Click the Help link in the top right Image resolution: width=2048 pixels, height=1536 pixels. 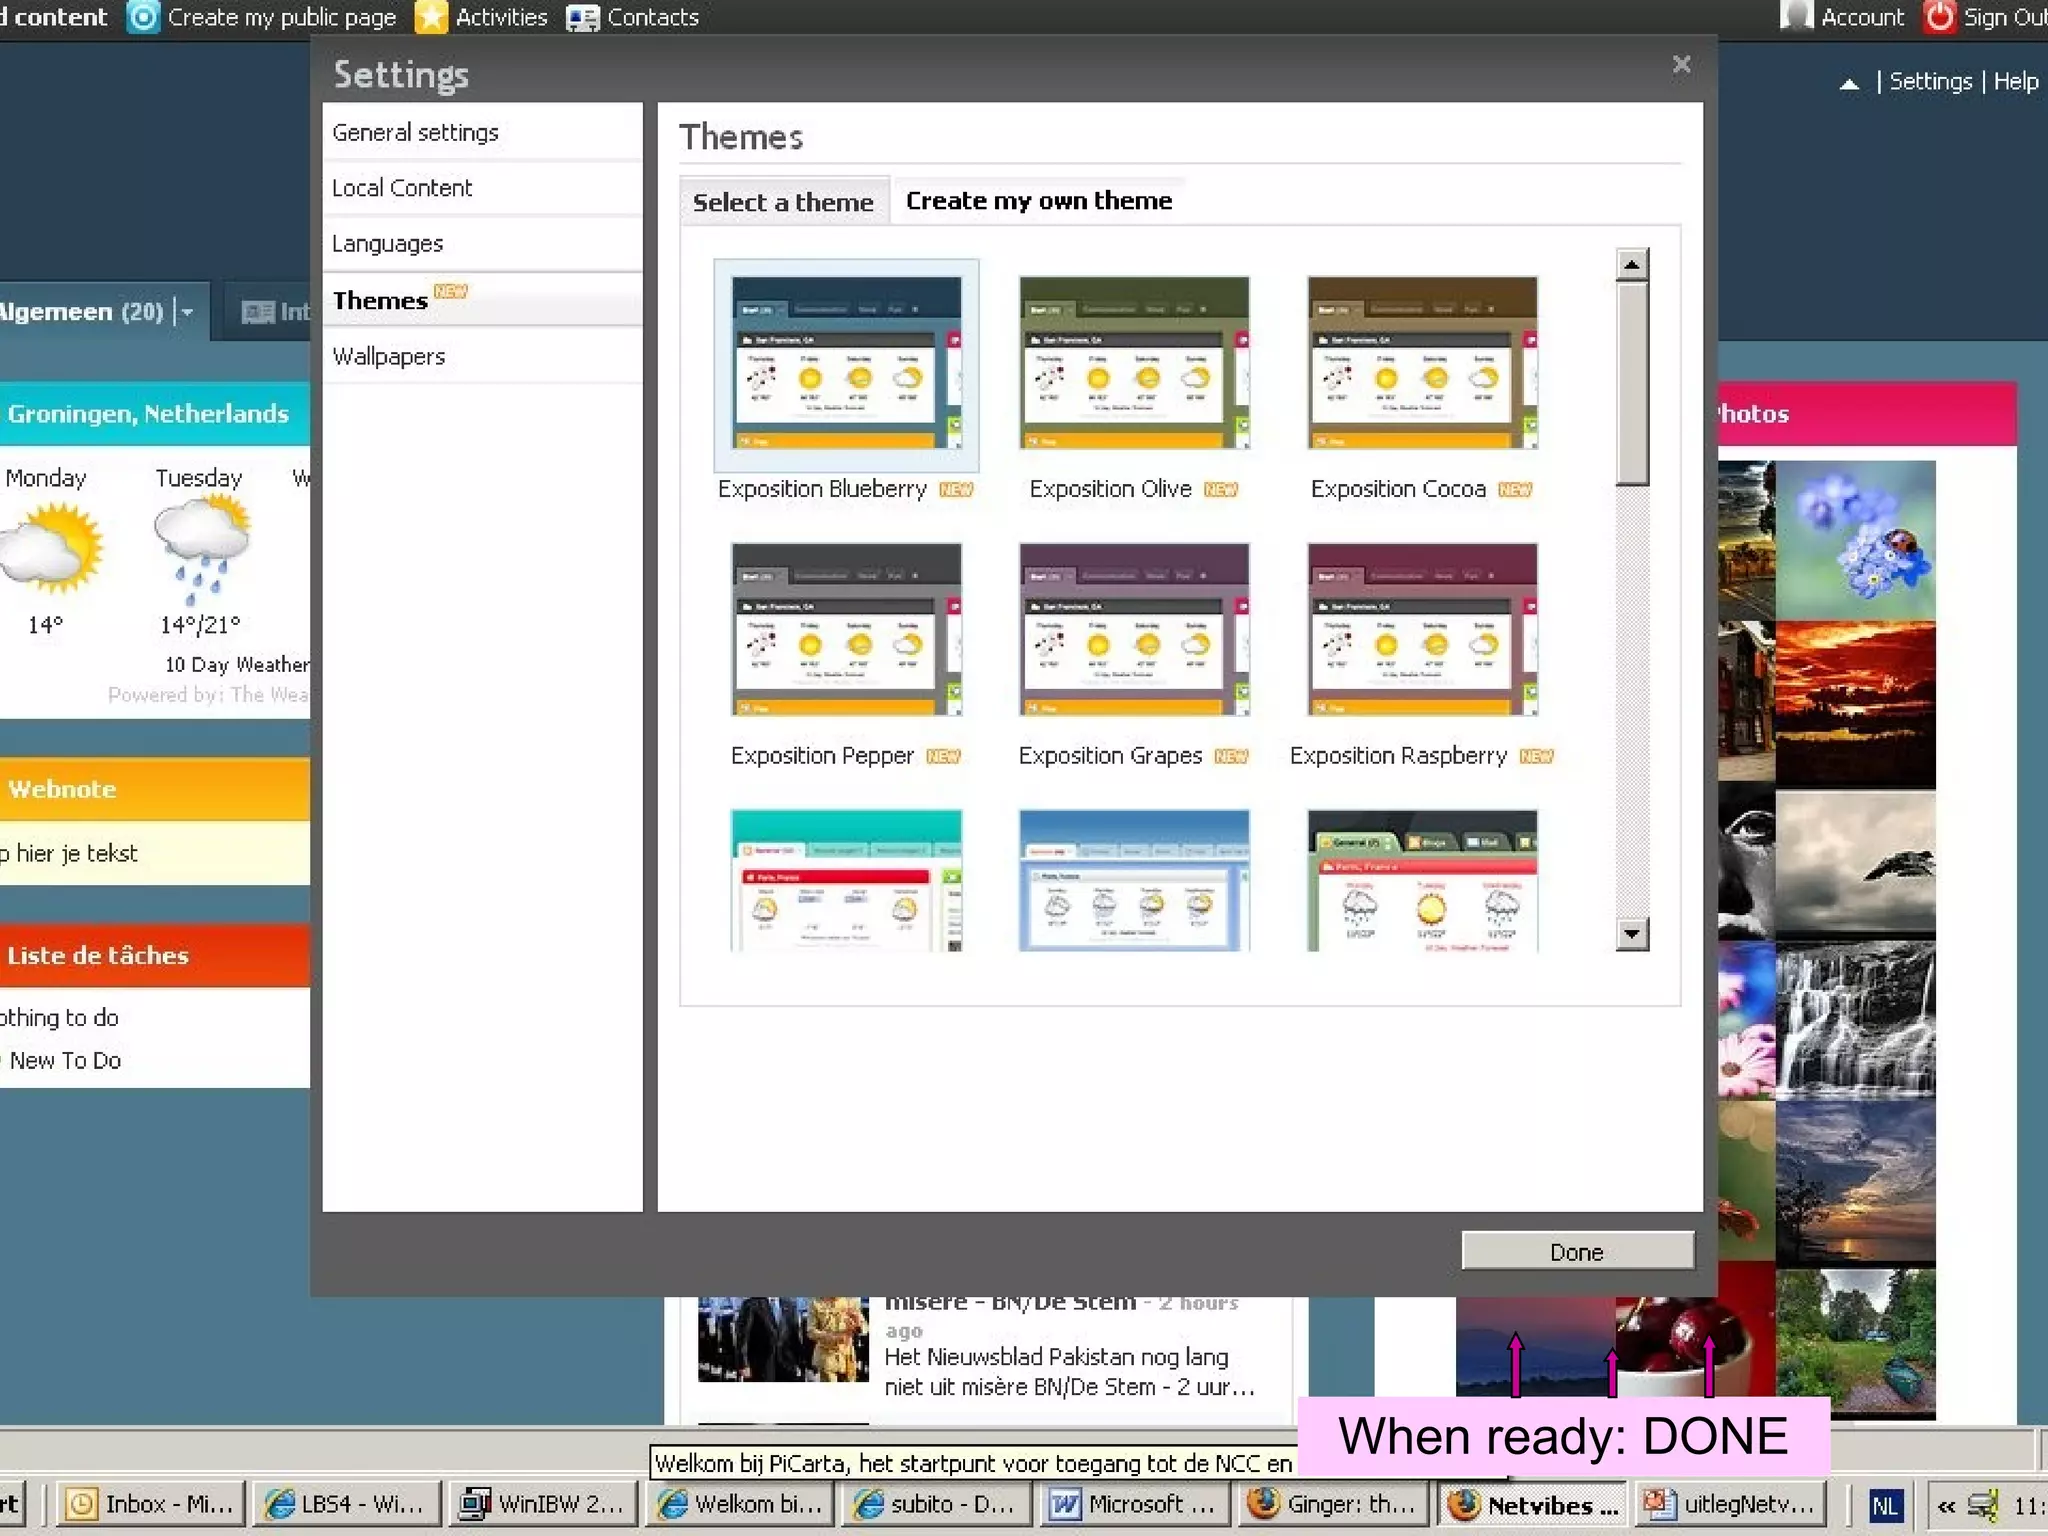(2015, 82)
